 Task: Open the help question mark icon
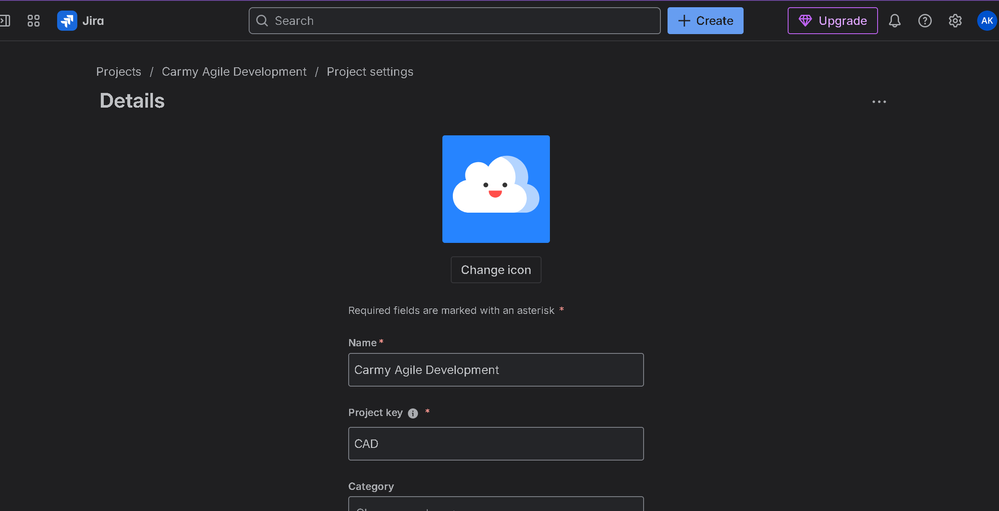click(x=924, y=20)
